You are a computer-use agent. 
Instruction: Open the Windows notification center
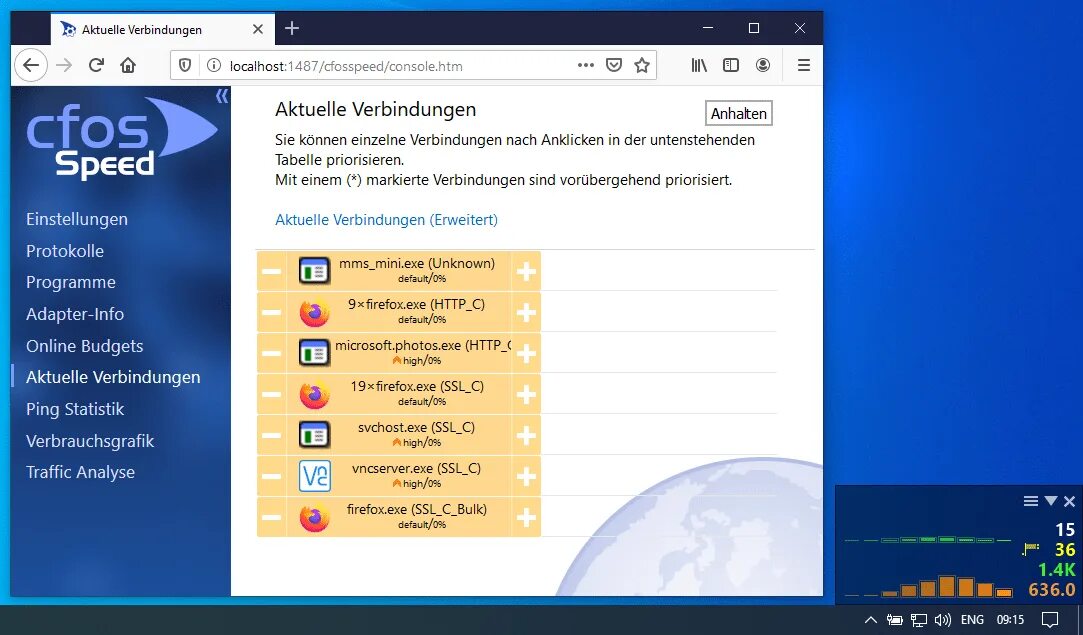click(1050, 620)
